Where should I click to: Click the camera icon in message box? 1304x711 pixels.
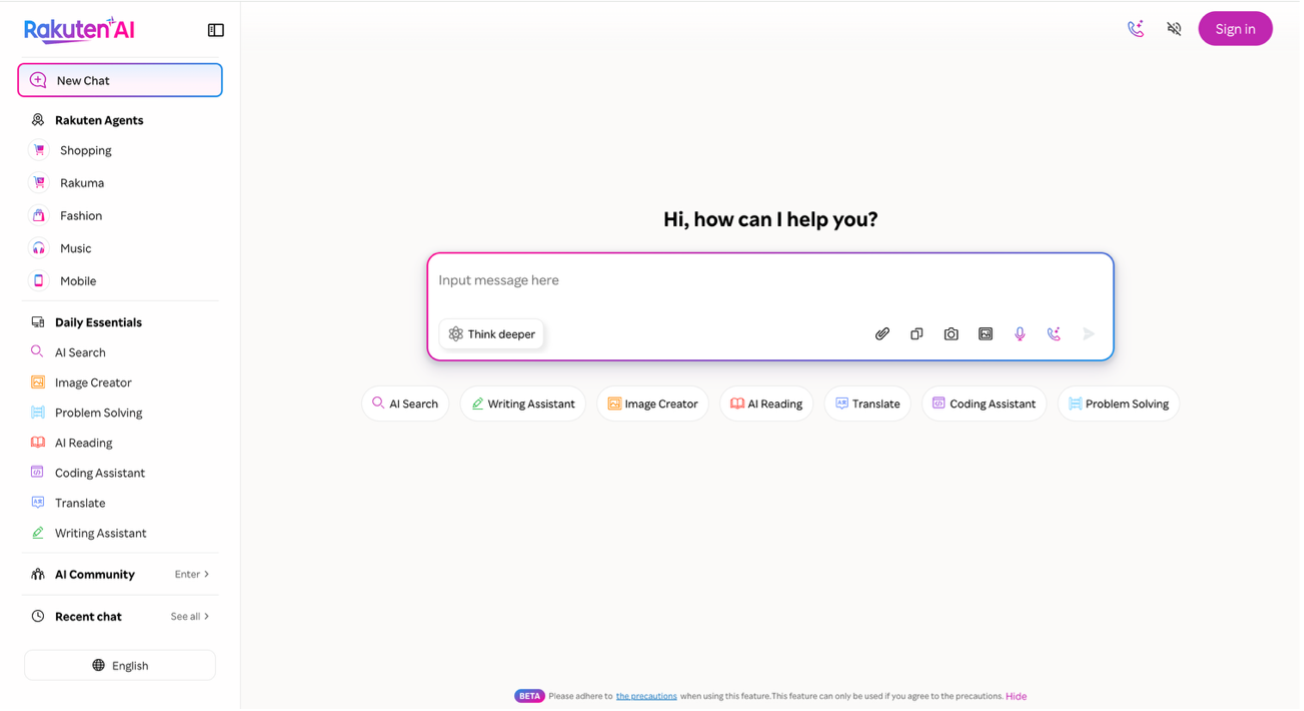951,334
